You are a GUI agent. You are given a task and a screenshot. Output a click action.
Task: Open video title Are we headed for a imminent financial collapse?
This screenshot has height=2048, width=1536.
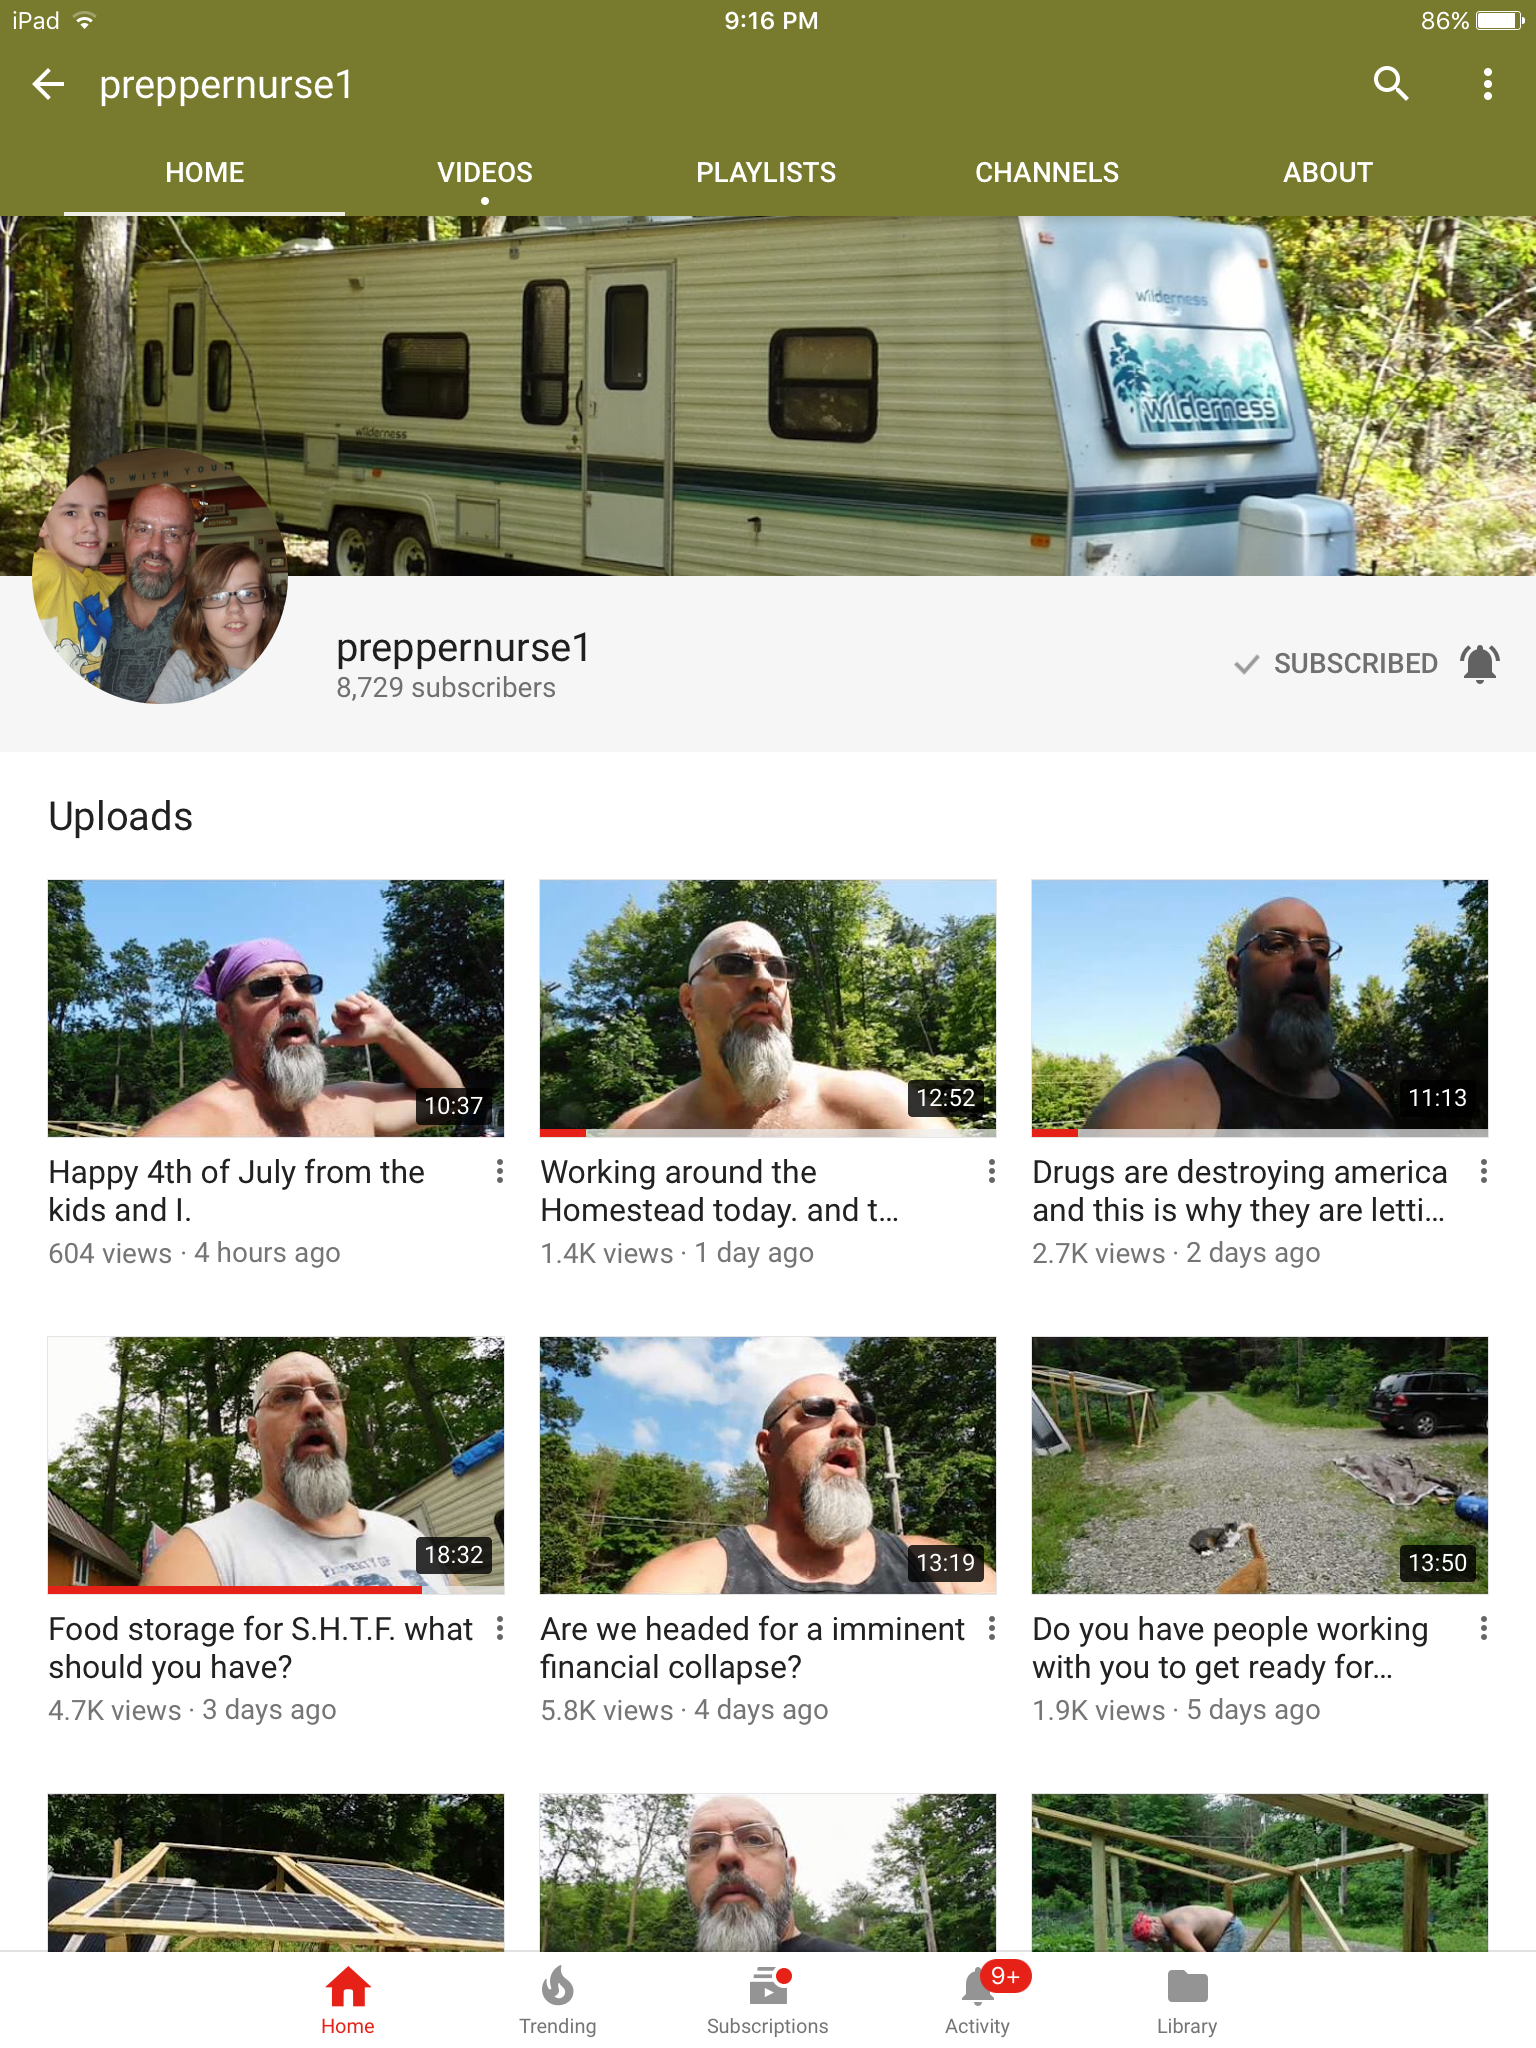pos(752,1648)
